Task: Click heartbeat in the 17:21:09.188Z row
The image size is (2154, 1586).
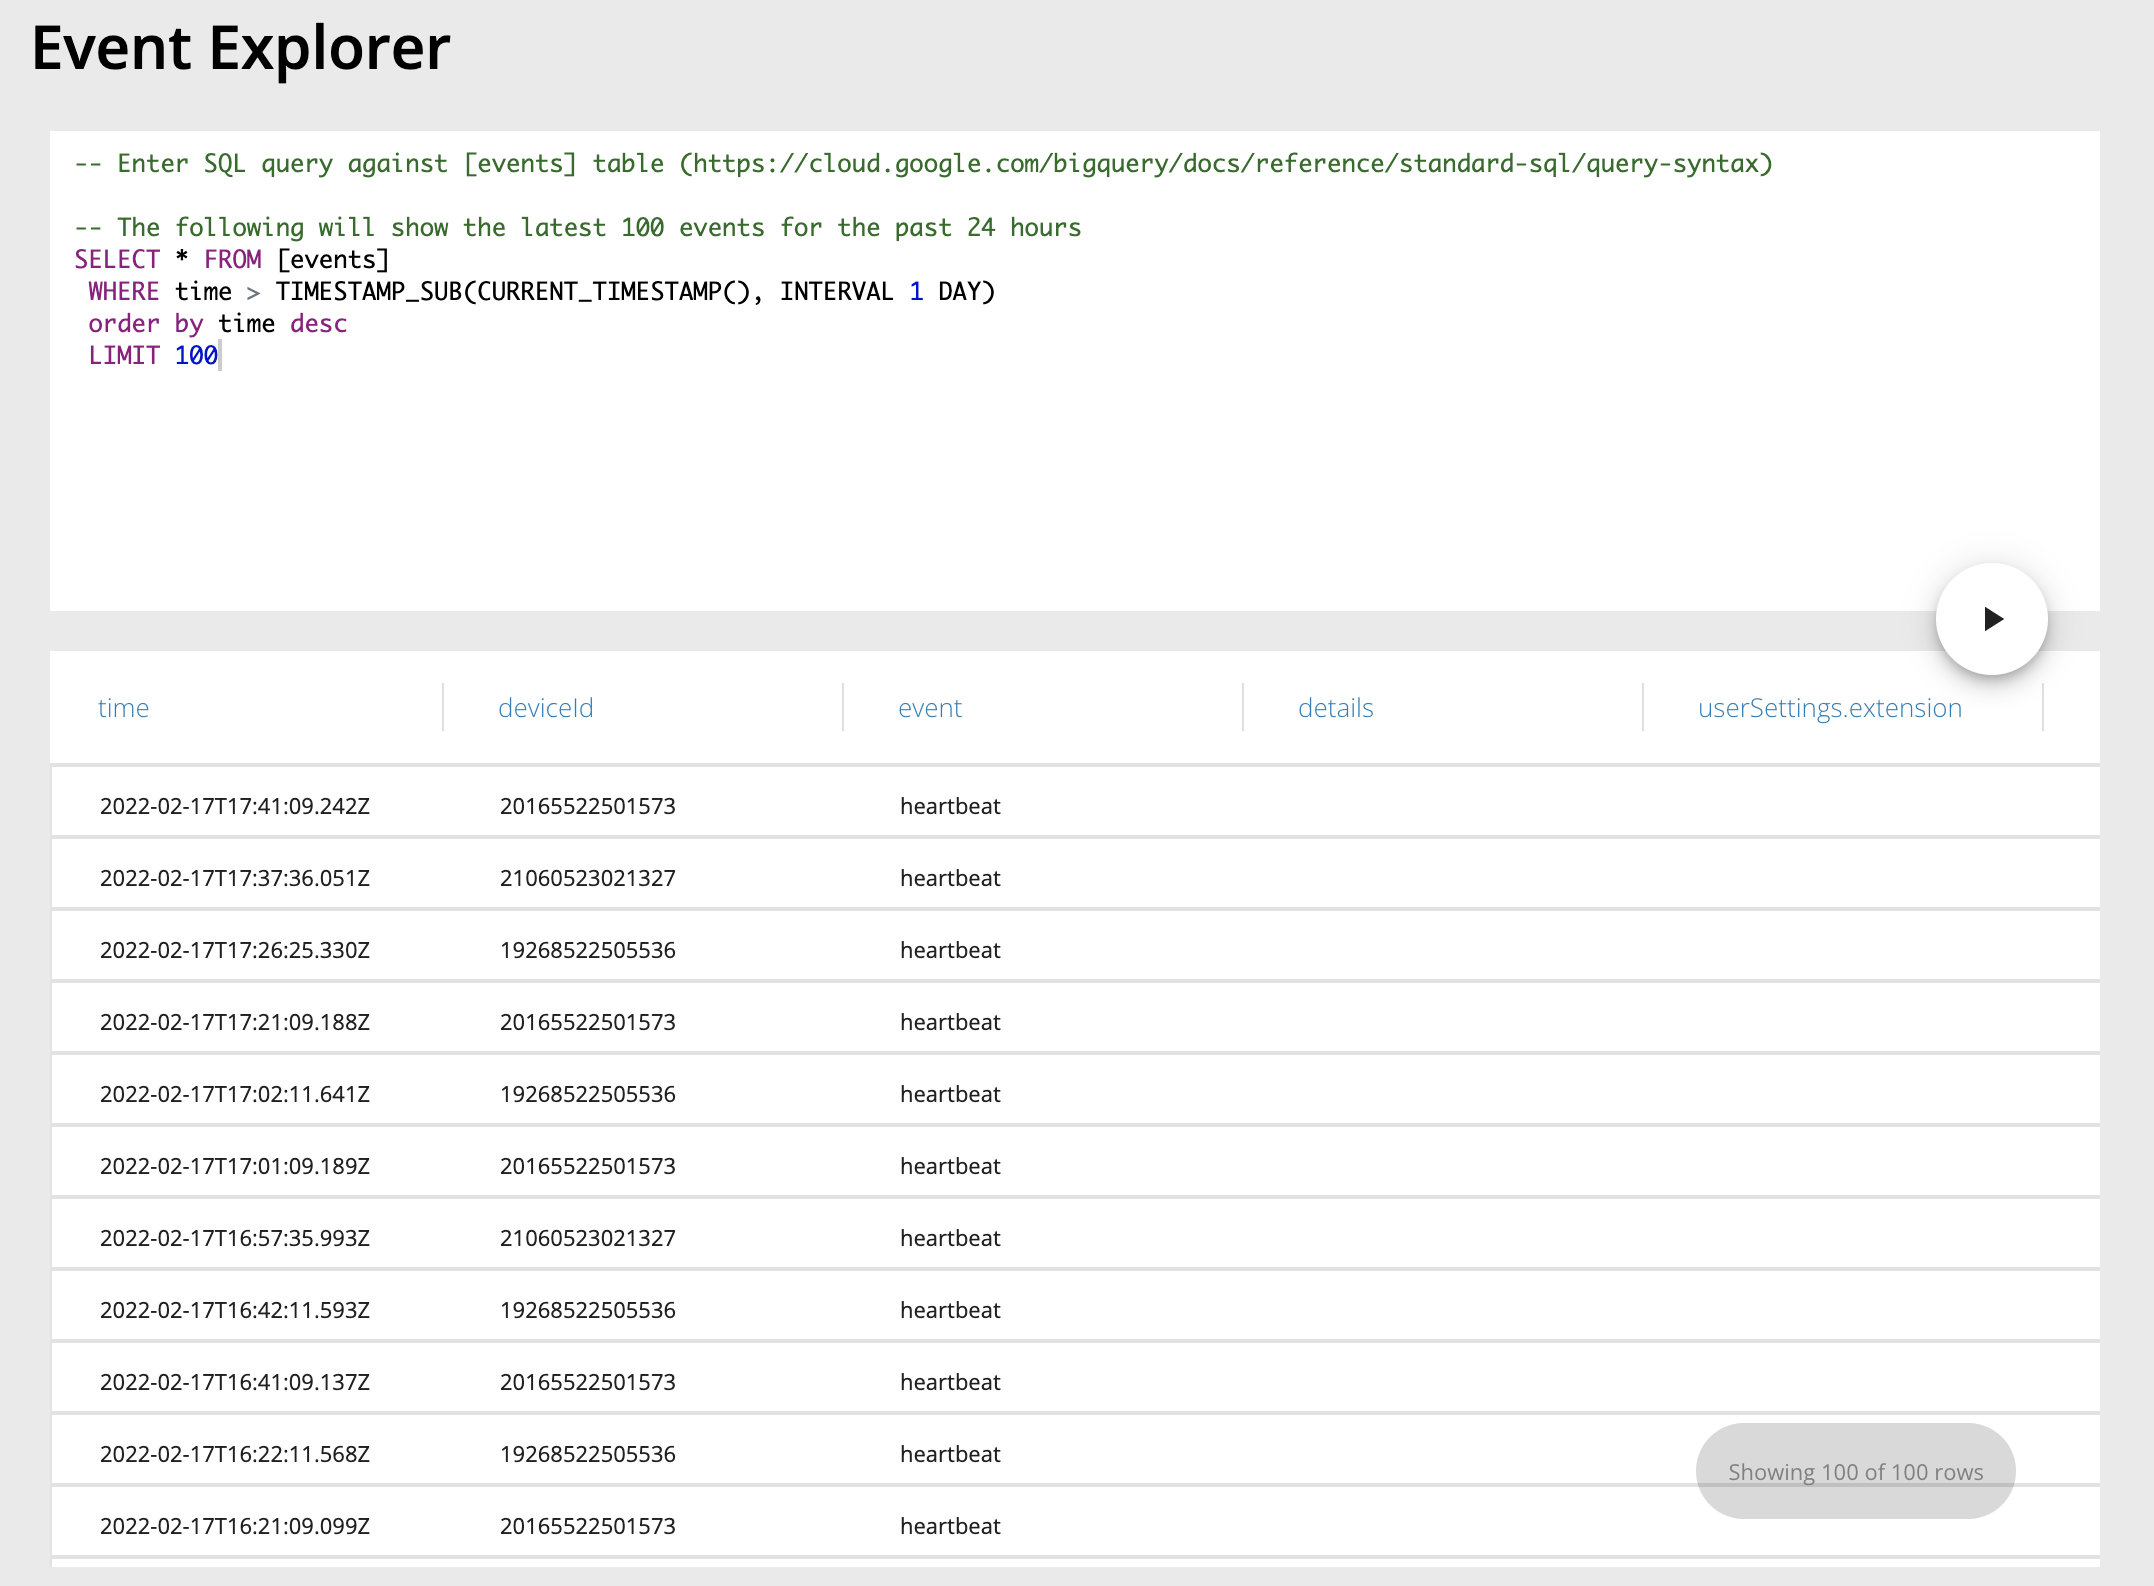Action: (950, 1022)
